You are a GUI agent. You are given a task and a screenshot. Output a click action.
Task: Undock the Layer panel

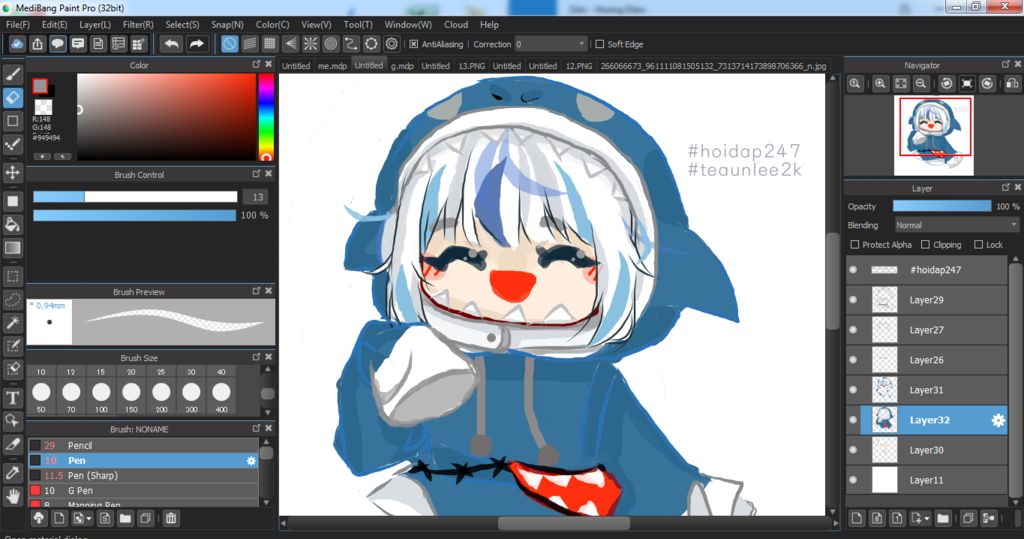point(1005,188)
